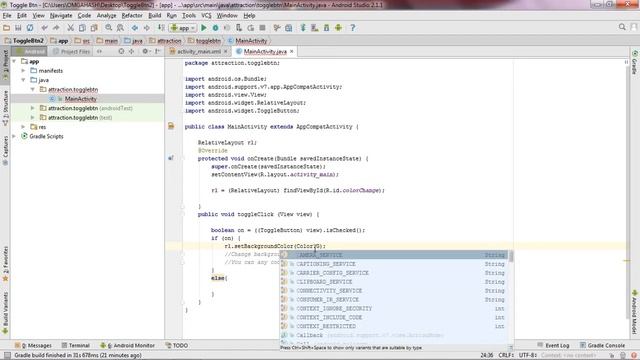
Task: Click the Redo toolbar icon
Action: (56, 28)
